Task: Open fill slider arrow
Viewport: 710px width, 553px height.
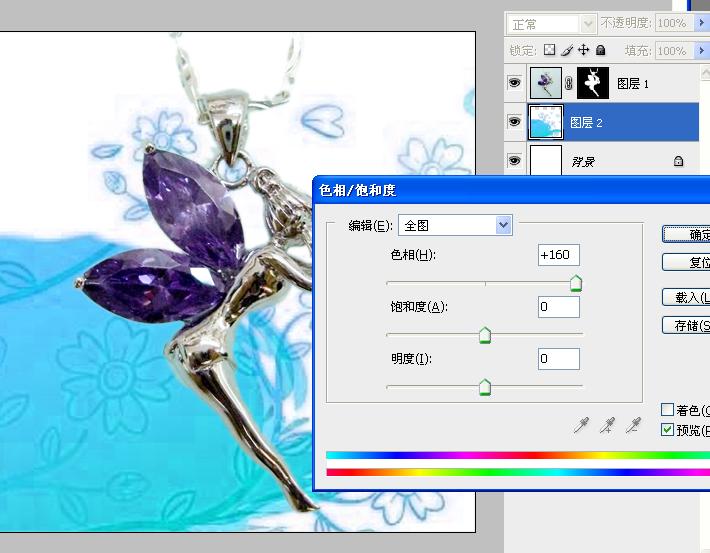Action: 701,50
